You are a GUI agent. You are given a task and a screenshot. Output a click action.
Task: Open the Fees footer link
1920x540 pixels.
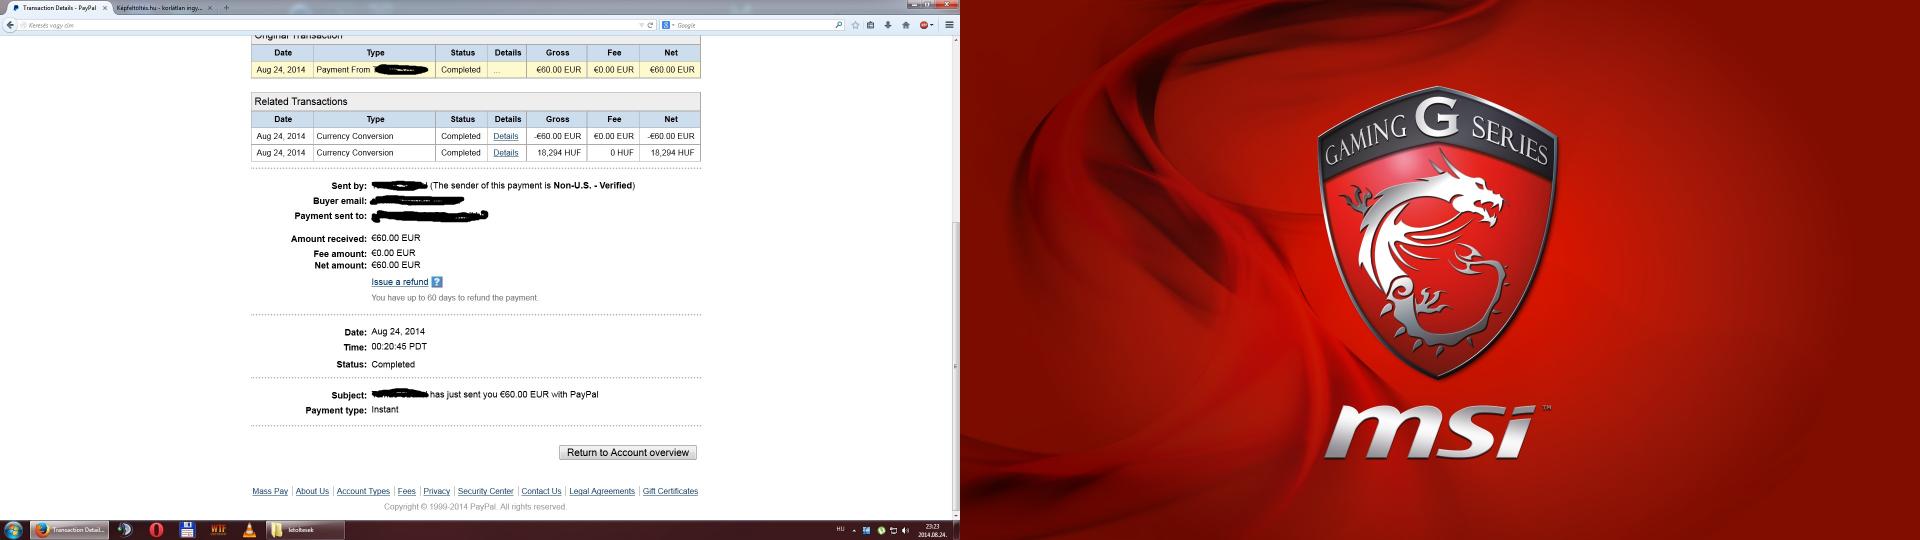406,491
